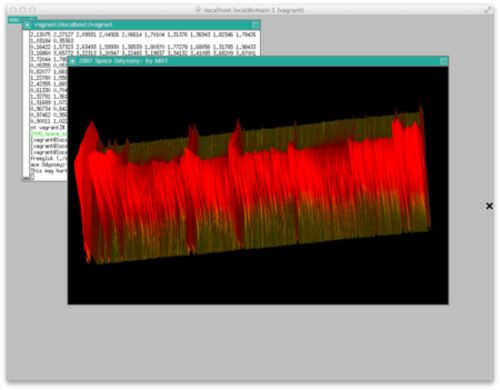Enter fullscreen via the VNC viewer arrows icon
500x390 pixels.
pyautogui.click(x=488, y=10)
